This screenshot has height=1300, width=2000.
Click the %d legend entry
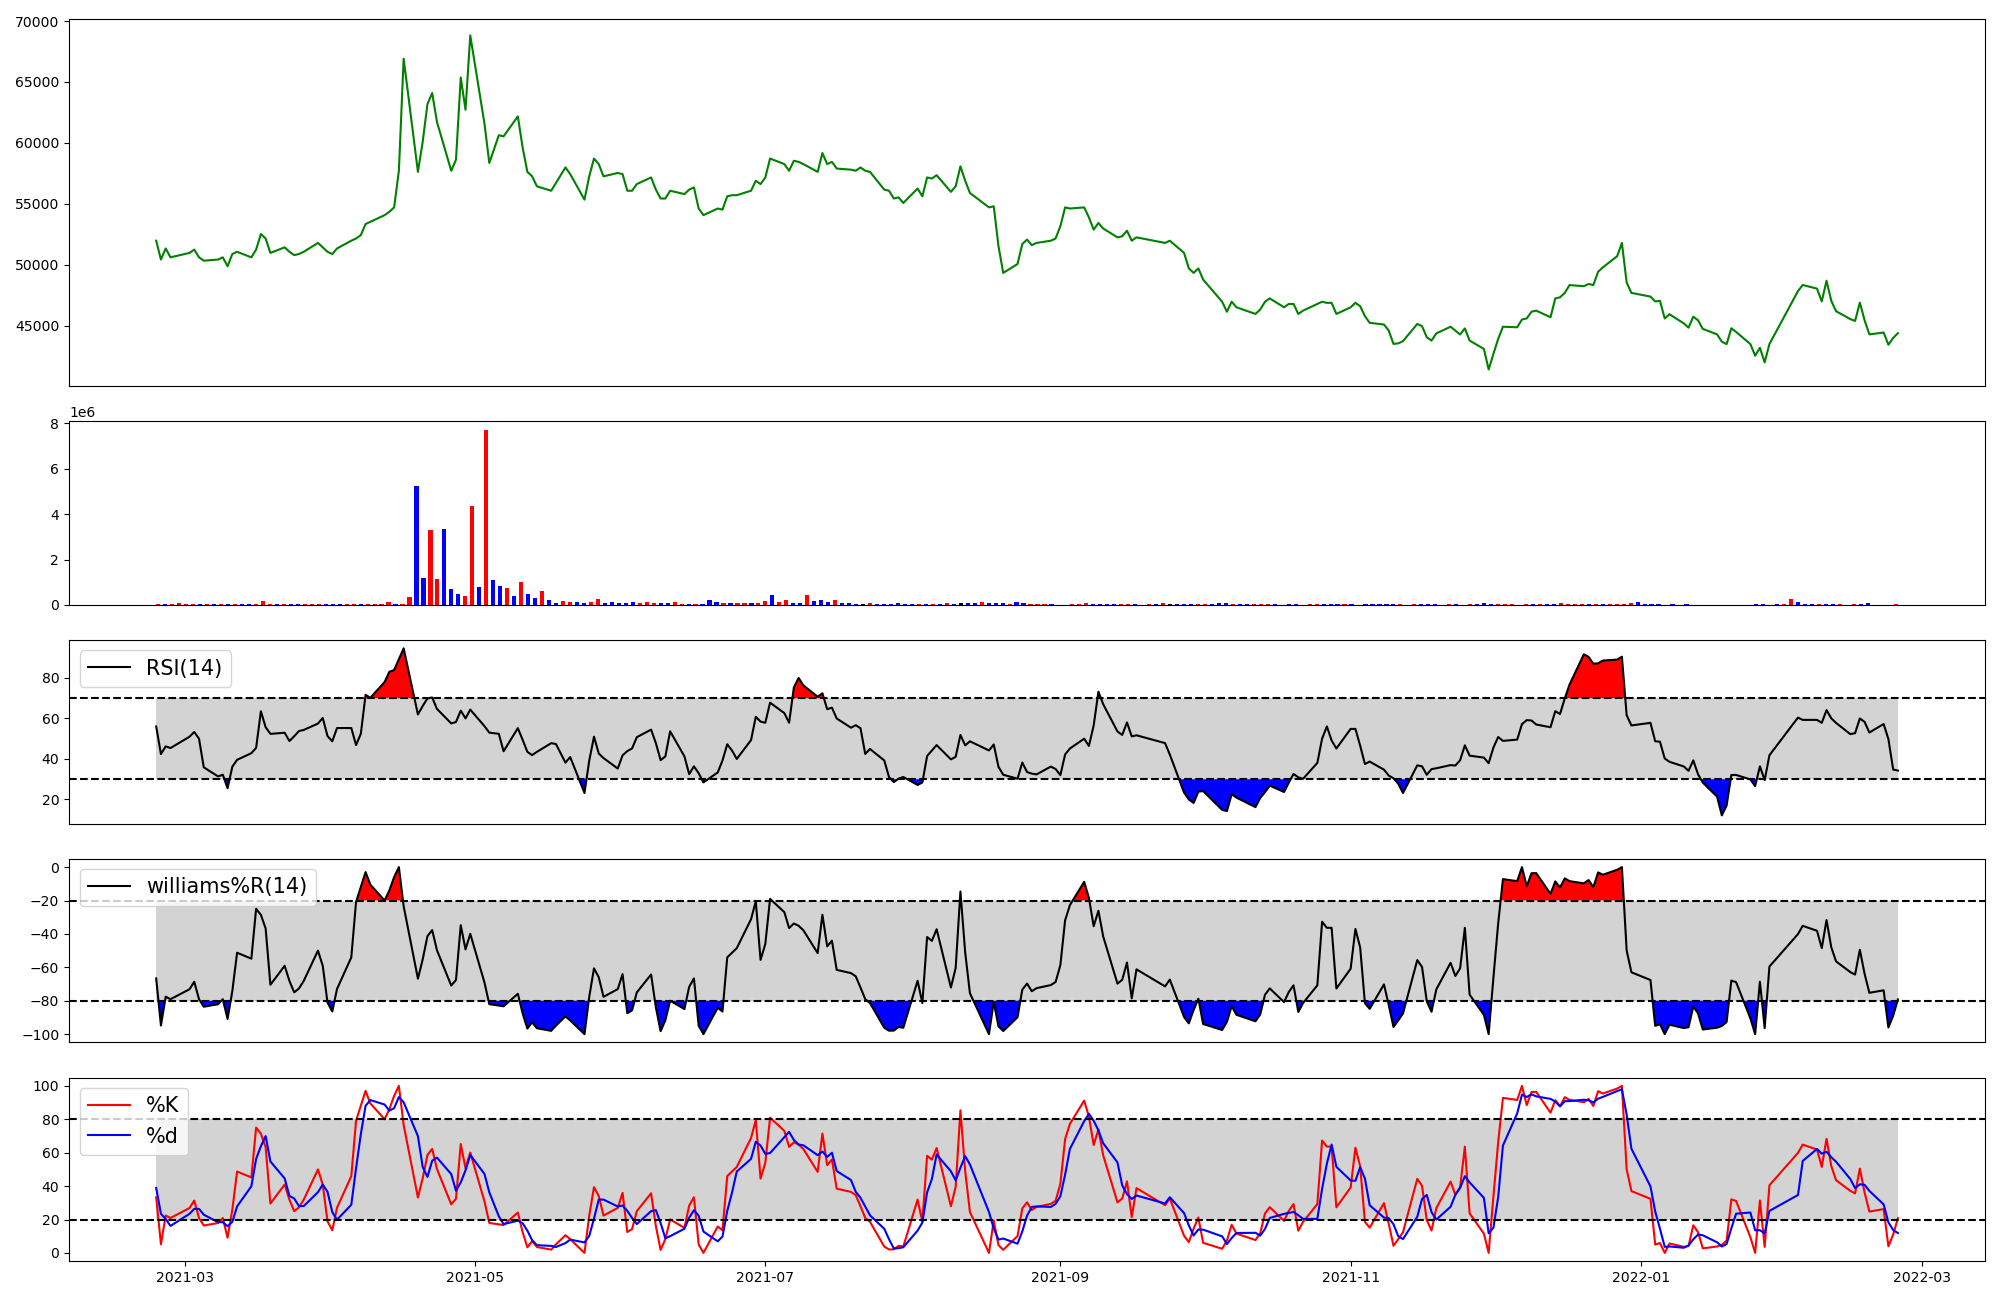coord(162,1136)
